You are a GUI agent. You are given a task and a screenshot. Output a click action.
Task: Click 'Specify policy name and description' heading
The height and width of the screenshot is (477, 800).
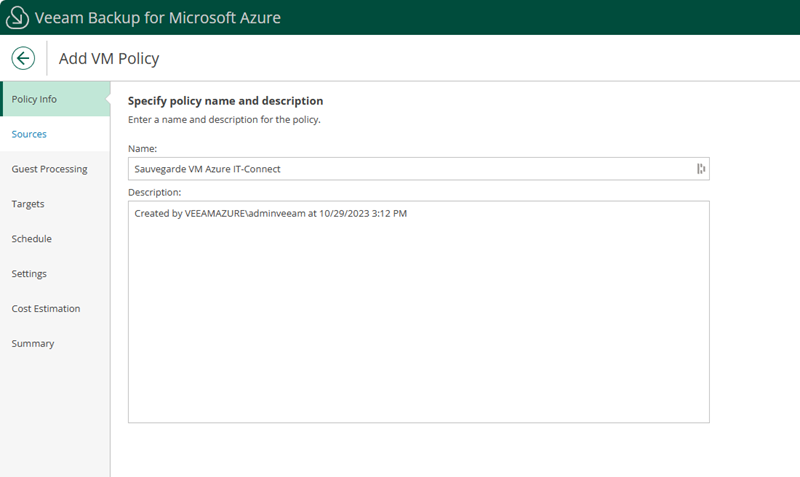pos(225,101)
